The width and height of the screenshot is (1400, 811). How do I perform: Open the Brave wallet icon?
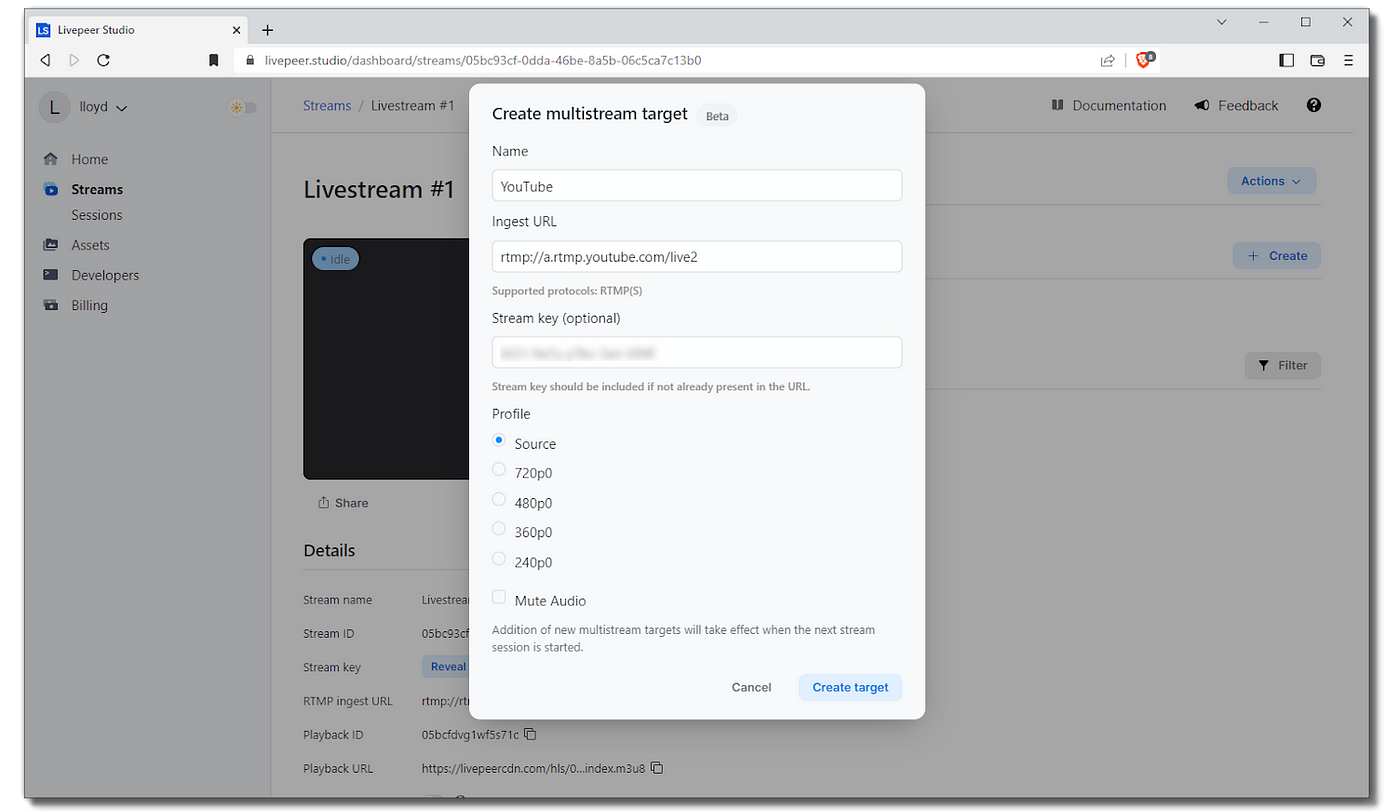(x=1317, y=60)
